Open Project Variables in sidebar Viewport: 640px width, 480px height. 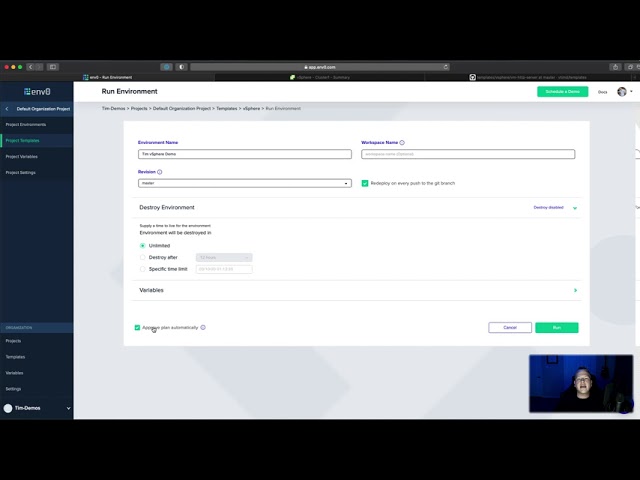click(x=22, y=157)
